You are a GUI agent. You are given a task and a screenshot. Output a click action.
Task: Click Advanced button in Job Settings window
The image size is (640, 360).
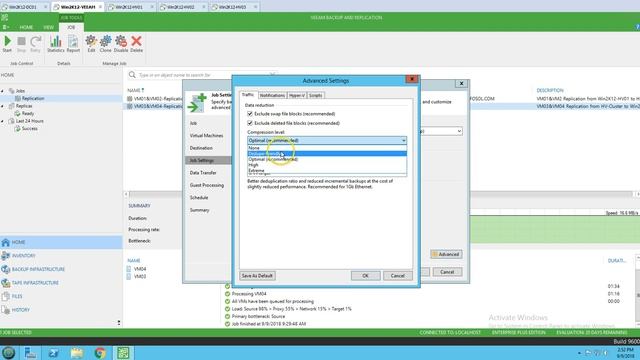(446, 254)
